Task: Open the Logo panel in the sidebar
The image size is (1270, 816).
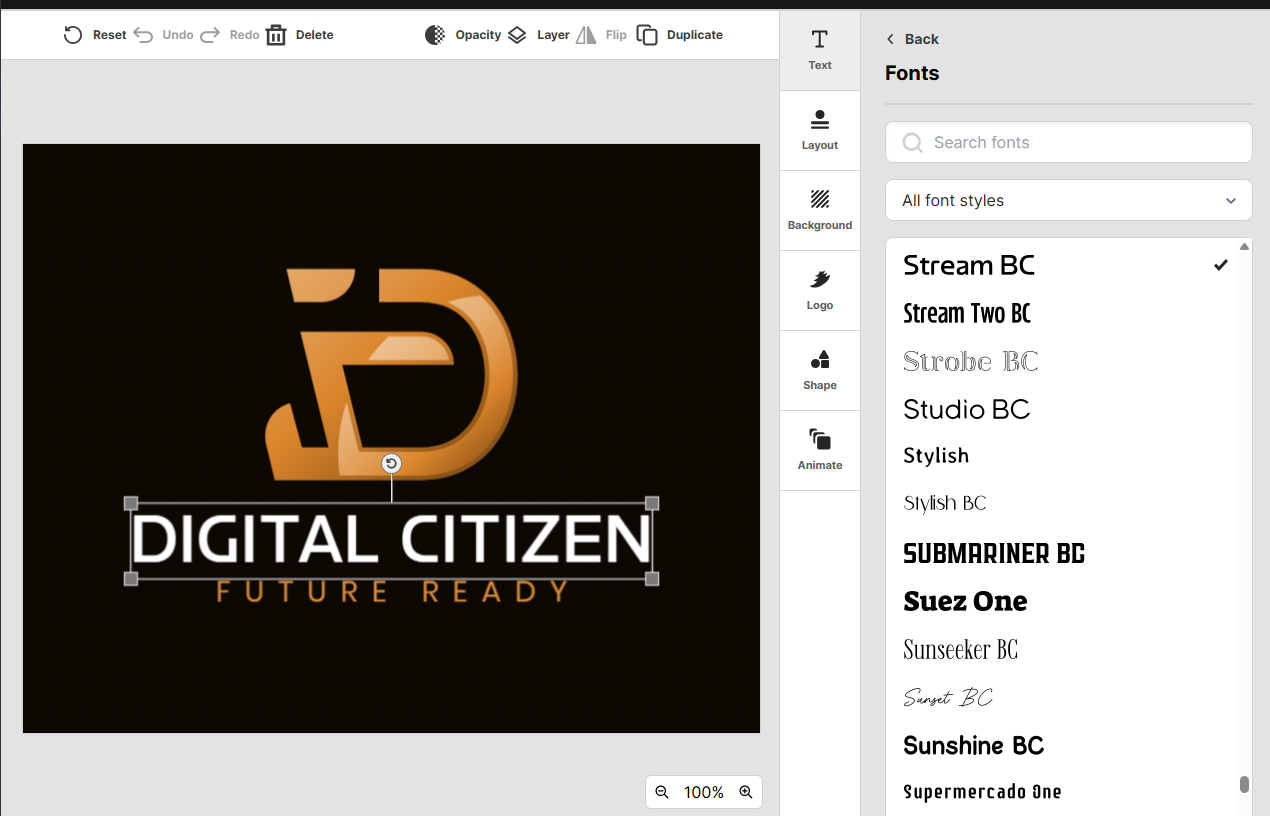Action: [820, 290]
